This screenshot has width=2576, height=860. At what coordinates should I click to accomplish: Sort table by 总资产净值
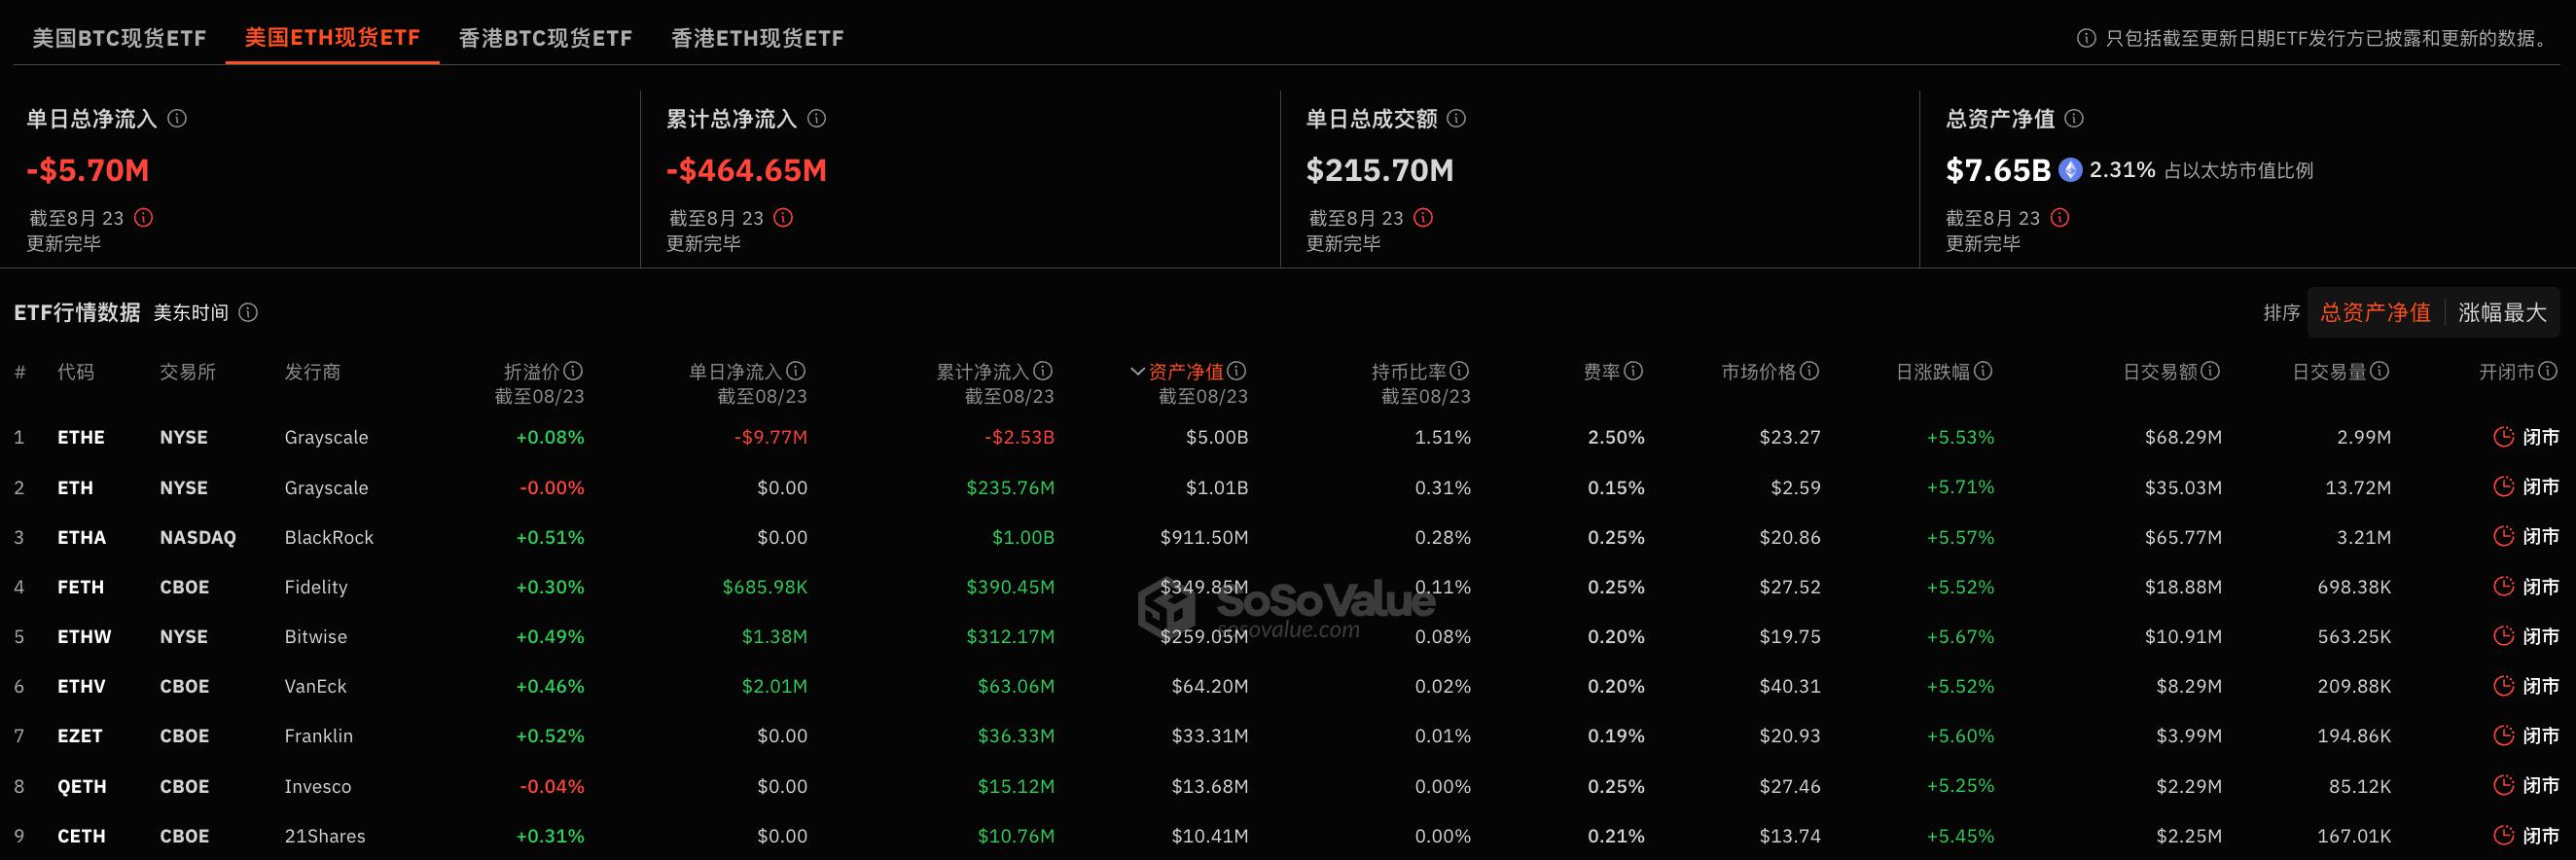2376,313
